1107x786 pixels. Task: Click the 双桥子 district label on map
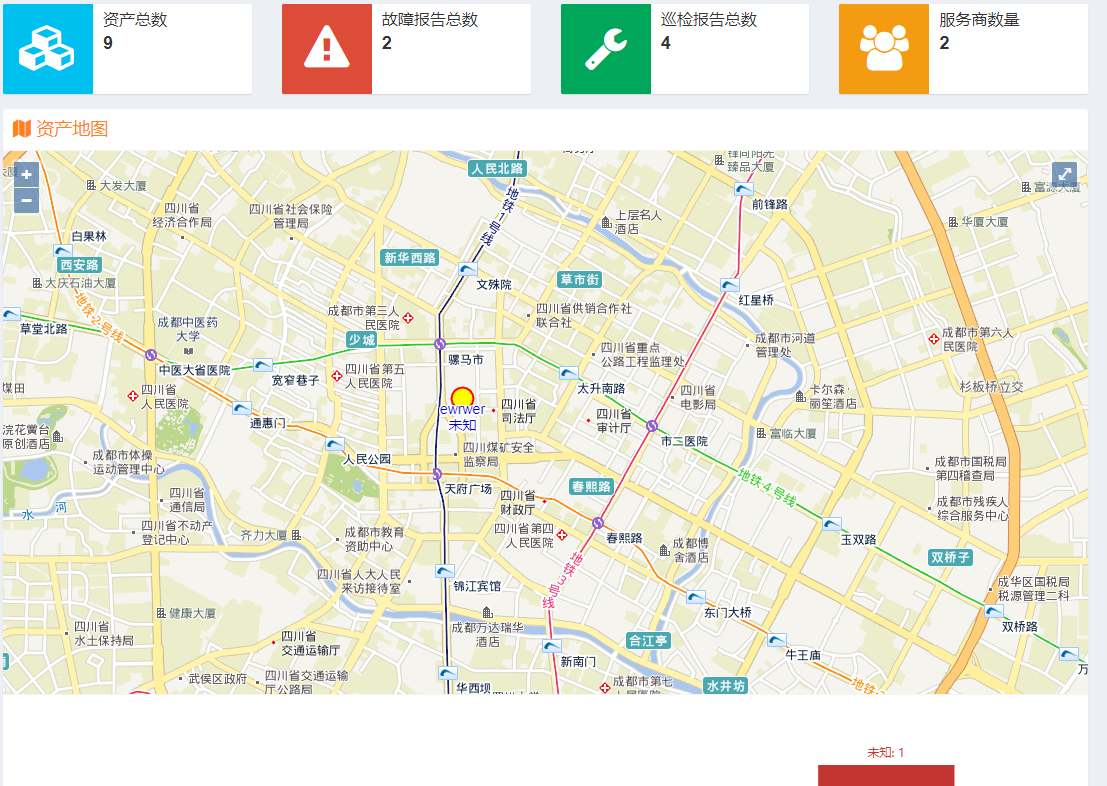[950, 557]
